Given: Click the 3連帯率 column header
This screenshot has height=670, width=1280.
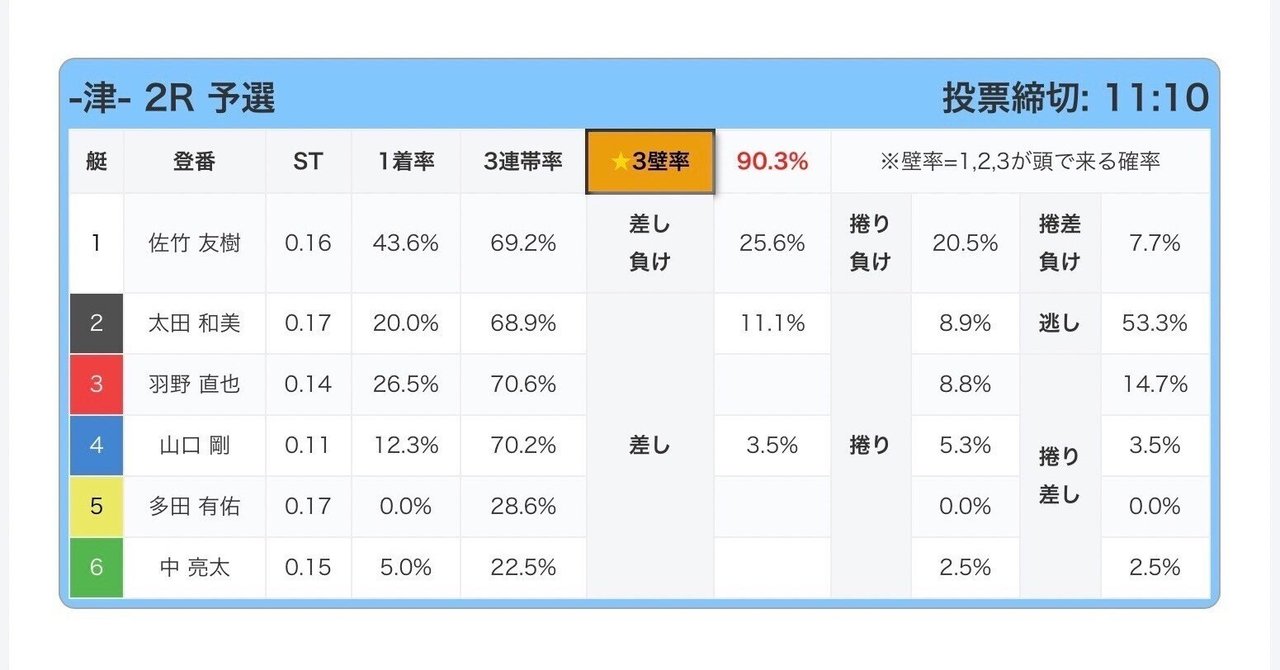Looking at the screenshot, I should (523, 161).
